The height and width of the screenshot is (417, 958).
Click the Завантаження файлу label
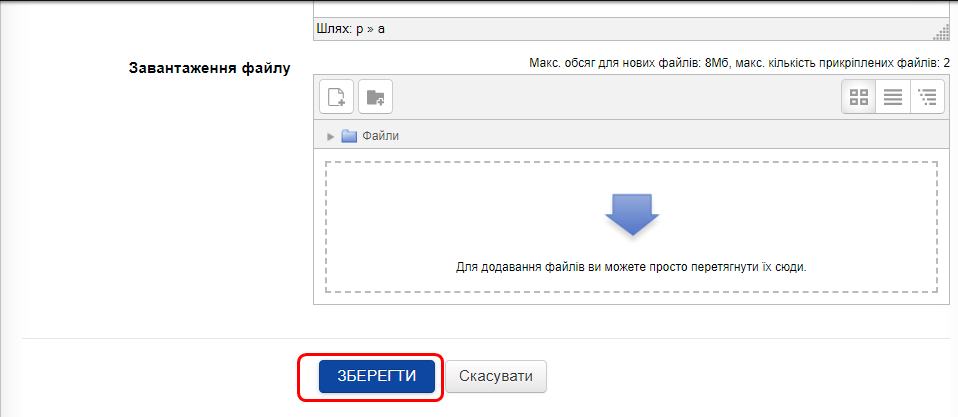pos(209,68)
